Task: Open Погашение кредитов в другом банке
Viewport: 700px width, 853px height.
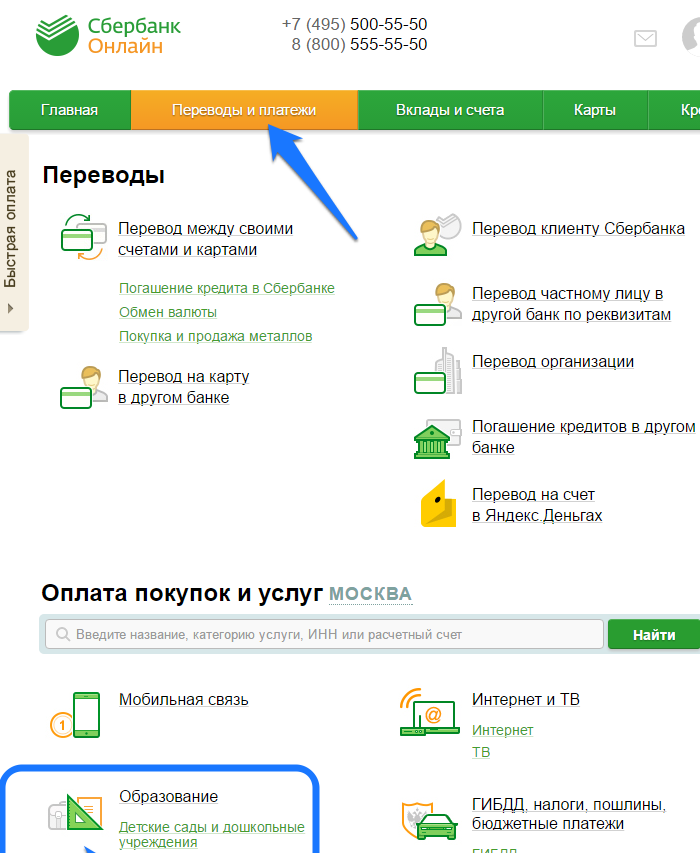Action: pyautogui.click(x=583, y=437)
